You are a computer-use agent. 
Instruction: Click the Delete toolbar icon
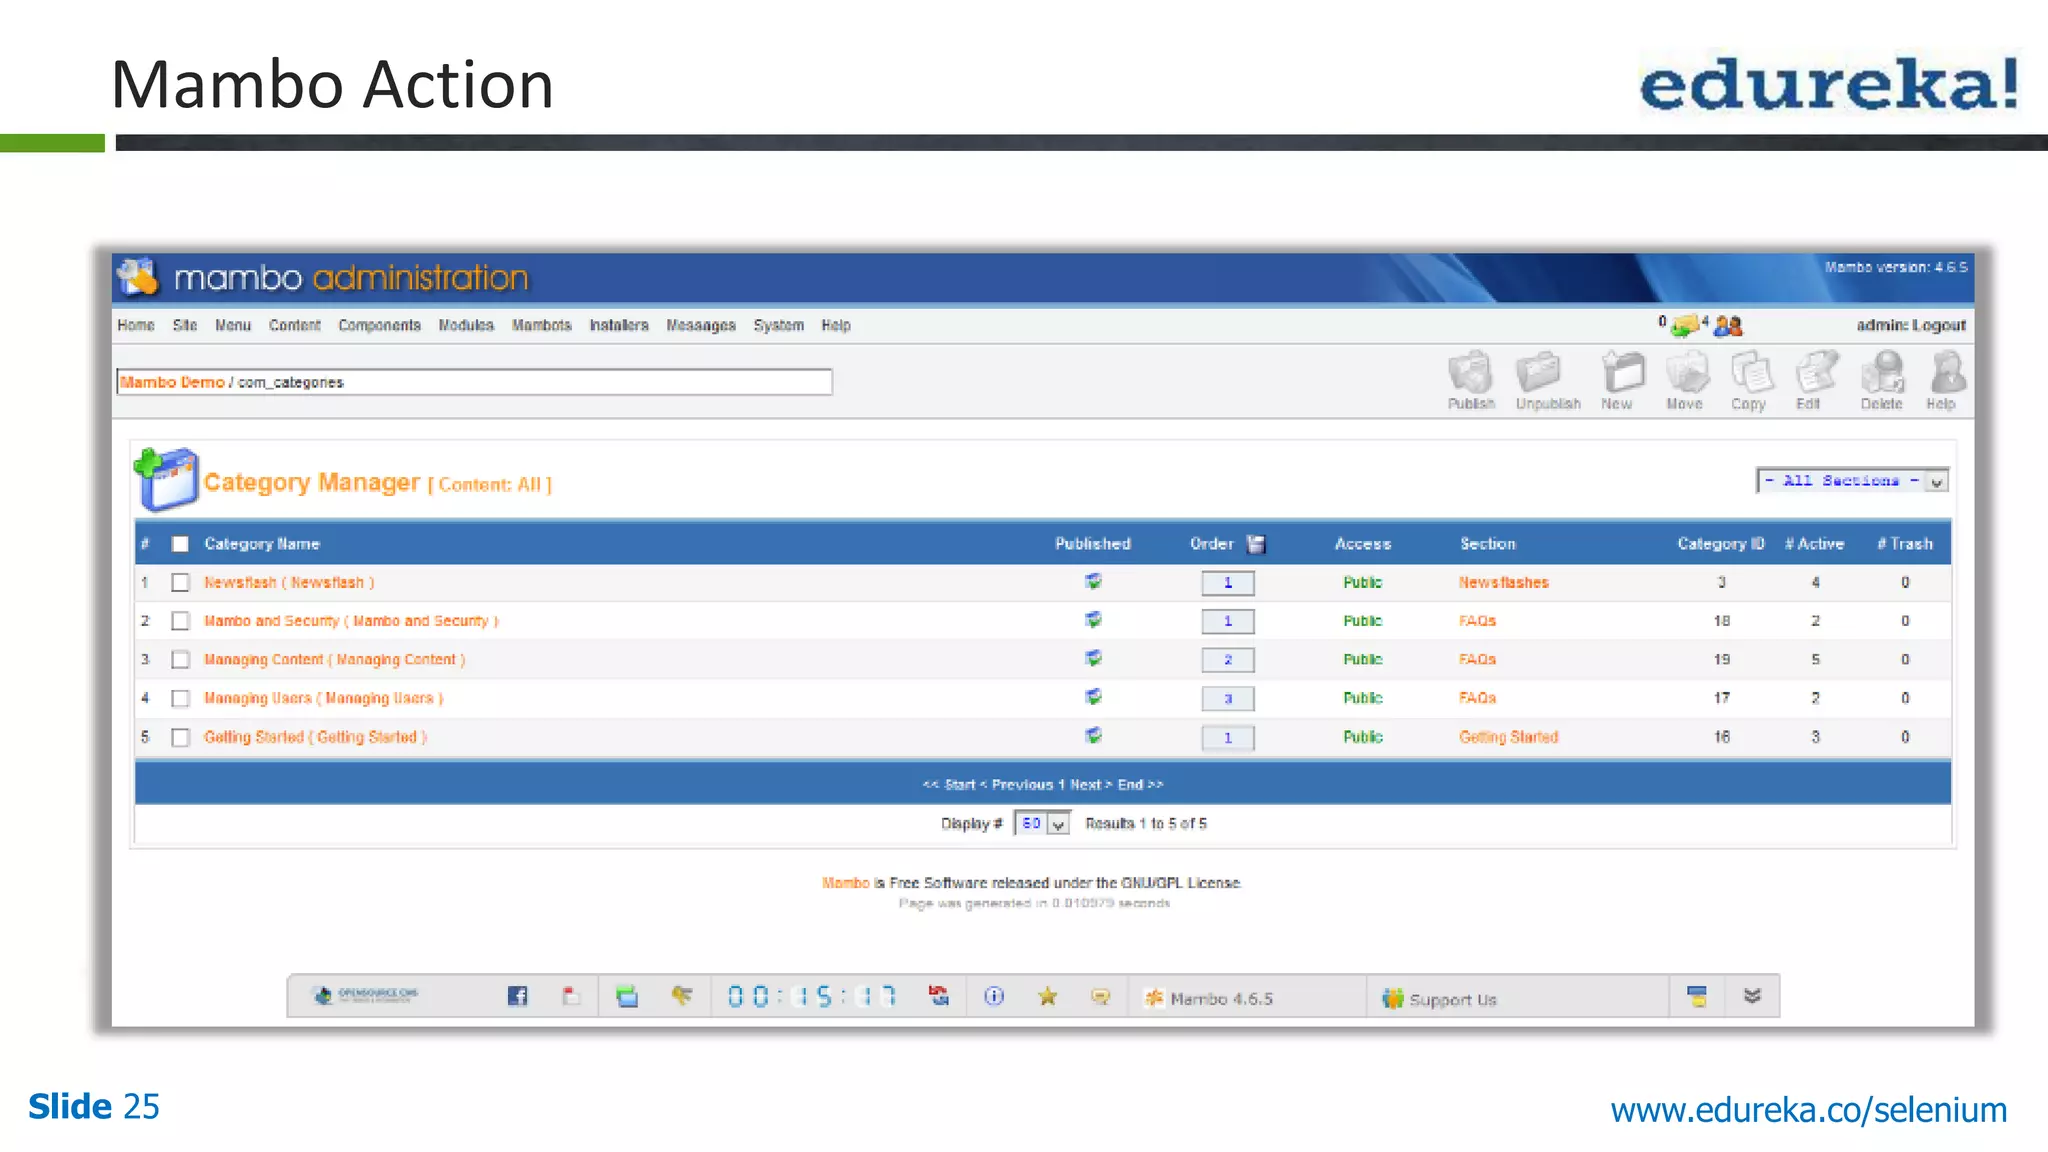pos(1882,375)
